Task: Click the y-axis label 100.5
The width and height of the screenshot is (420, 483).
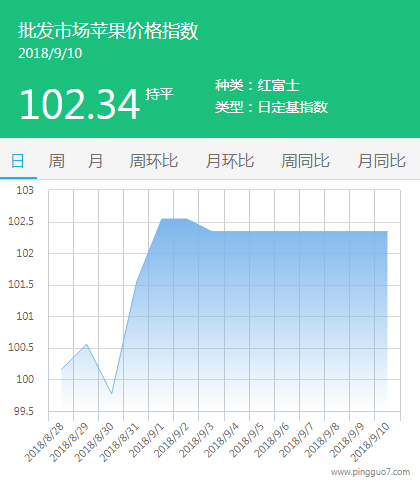Action: [x=21, y=348]
